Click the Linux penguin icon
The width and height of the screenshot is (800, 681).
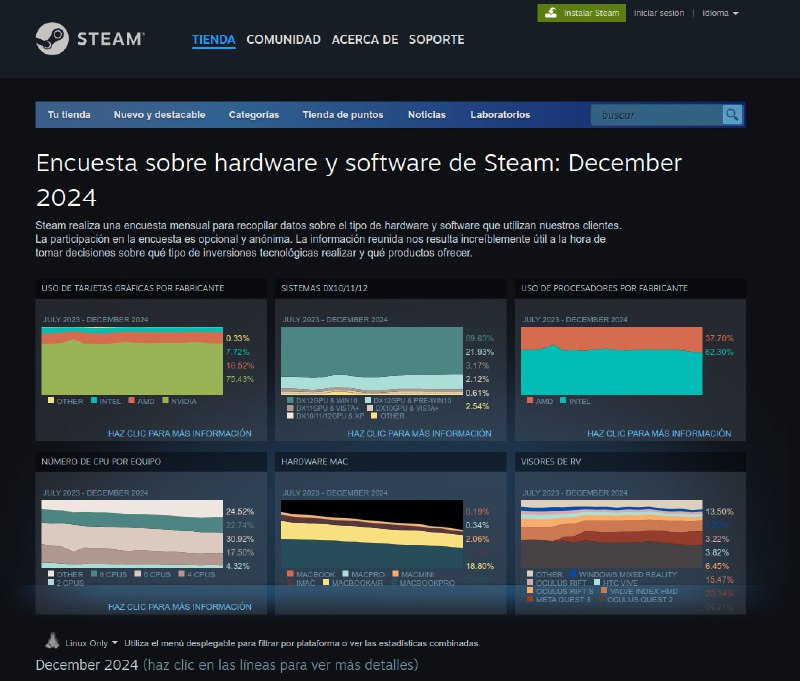point(52,641)
